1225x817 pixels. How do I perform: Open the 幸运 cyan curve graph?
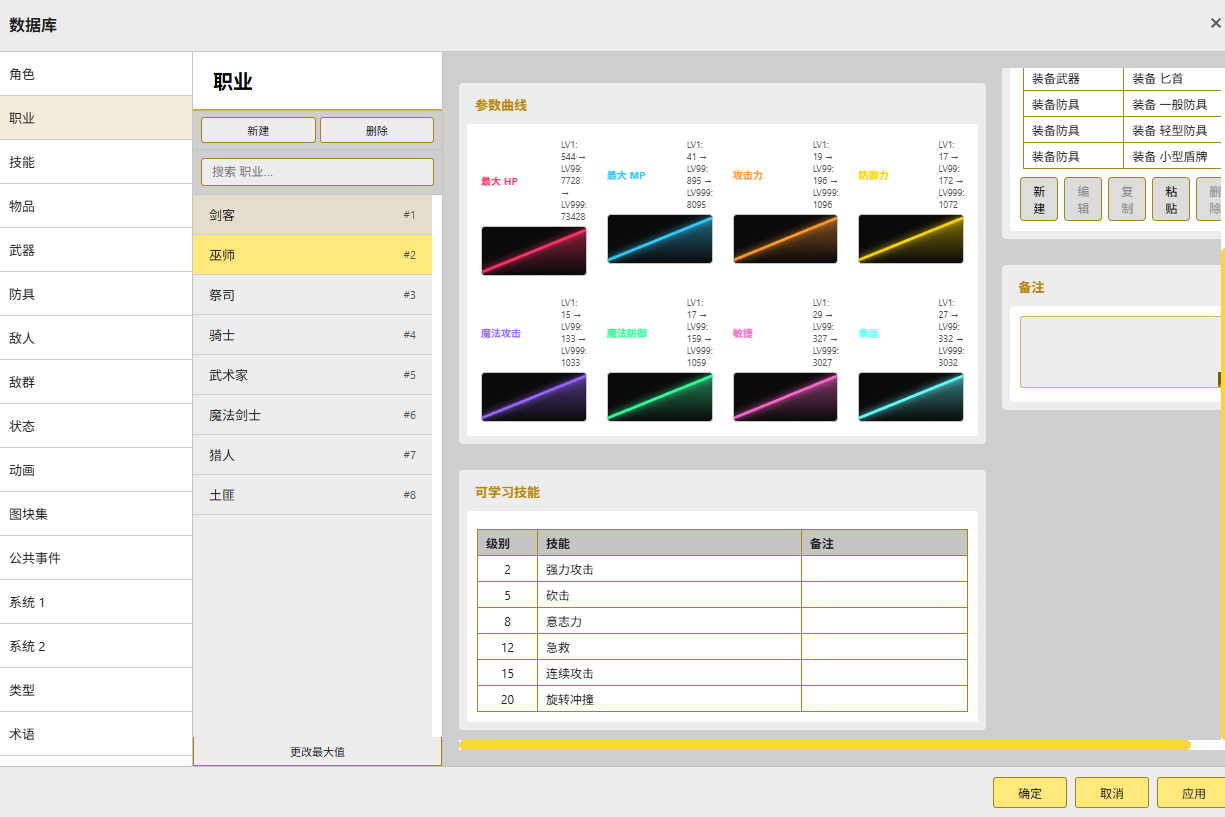click(911, 397)
